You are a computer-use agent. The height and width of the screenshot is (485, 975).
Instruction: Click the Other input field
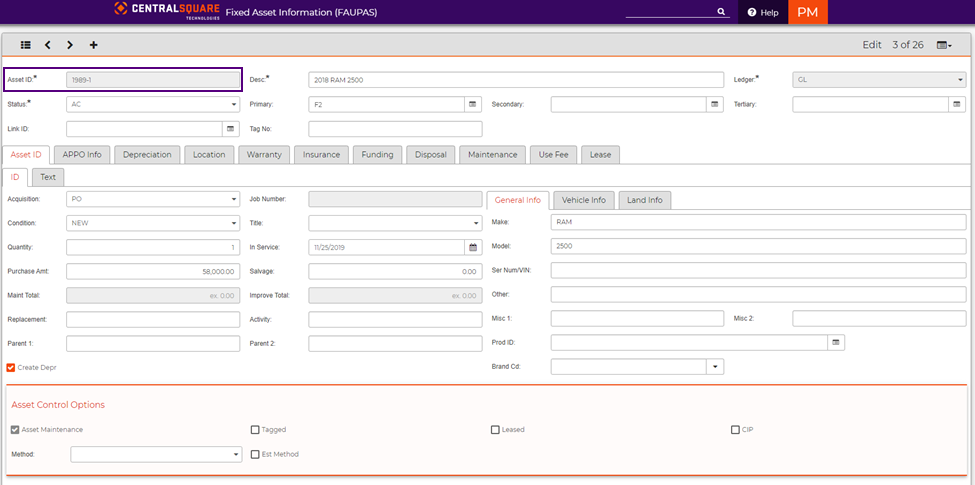point(759,294)
